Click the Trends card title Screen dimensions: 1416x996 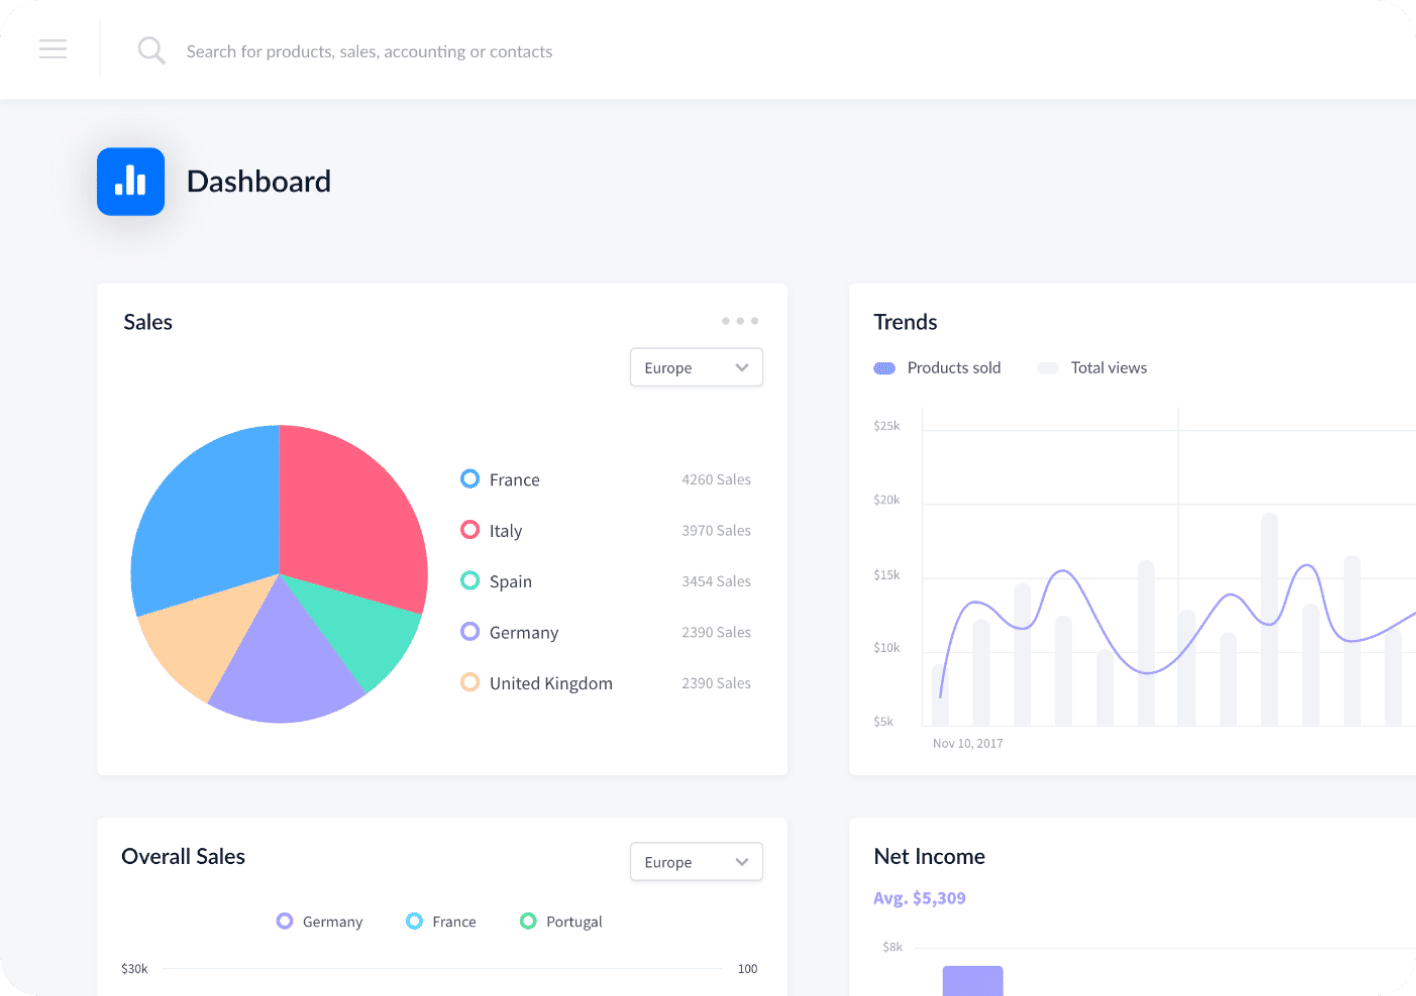(905, 322)
